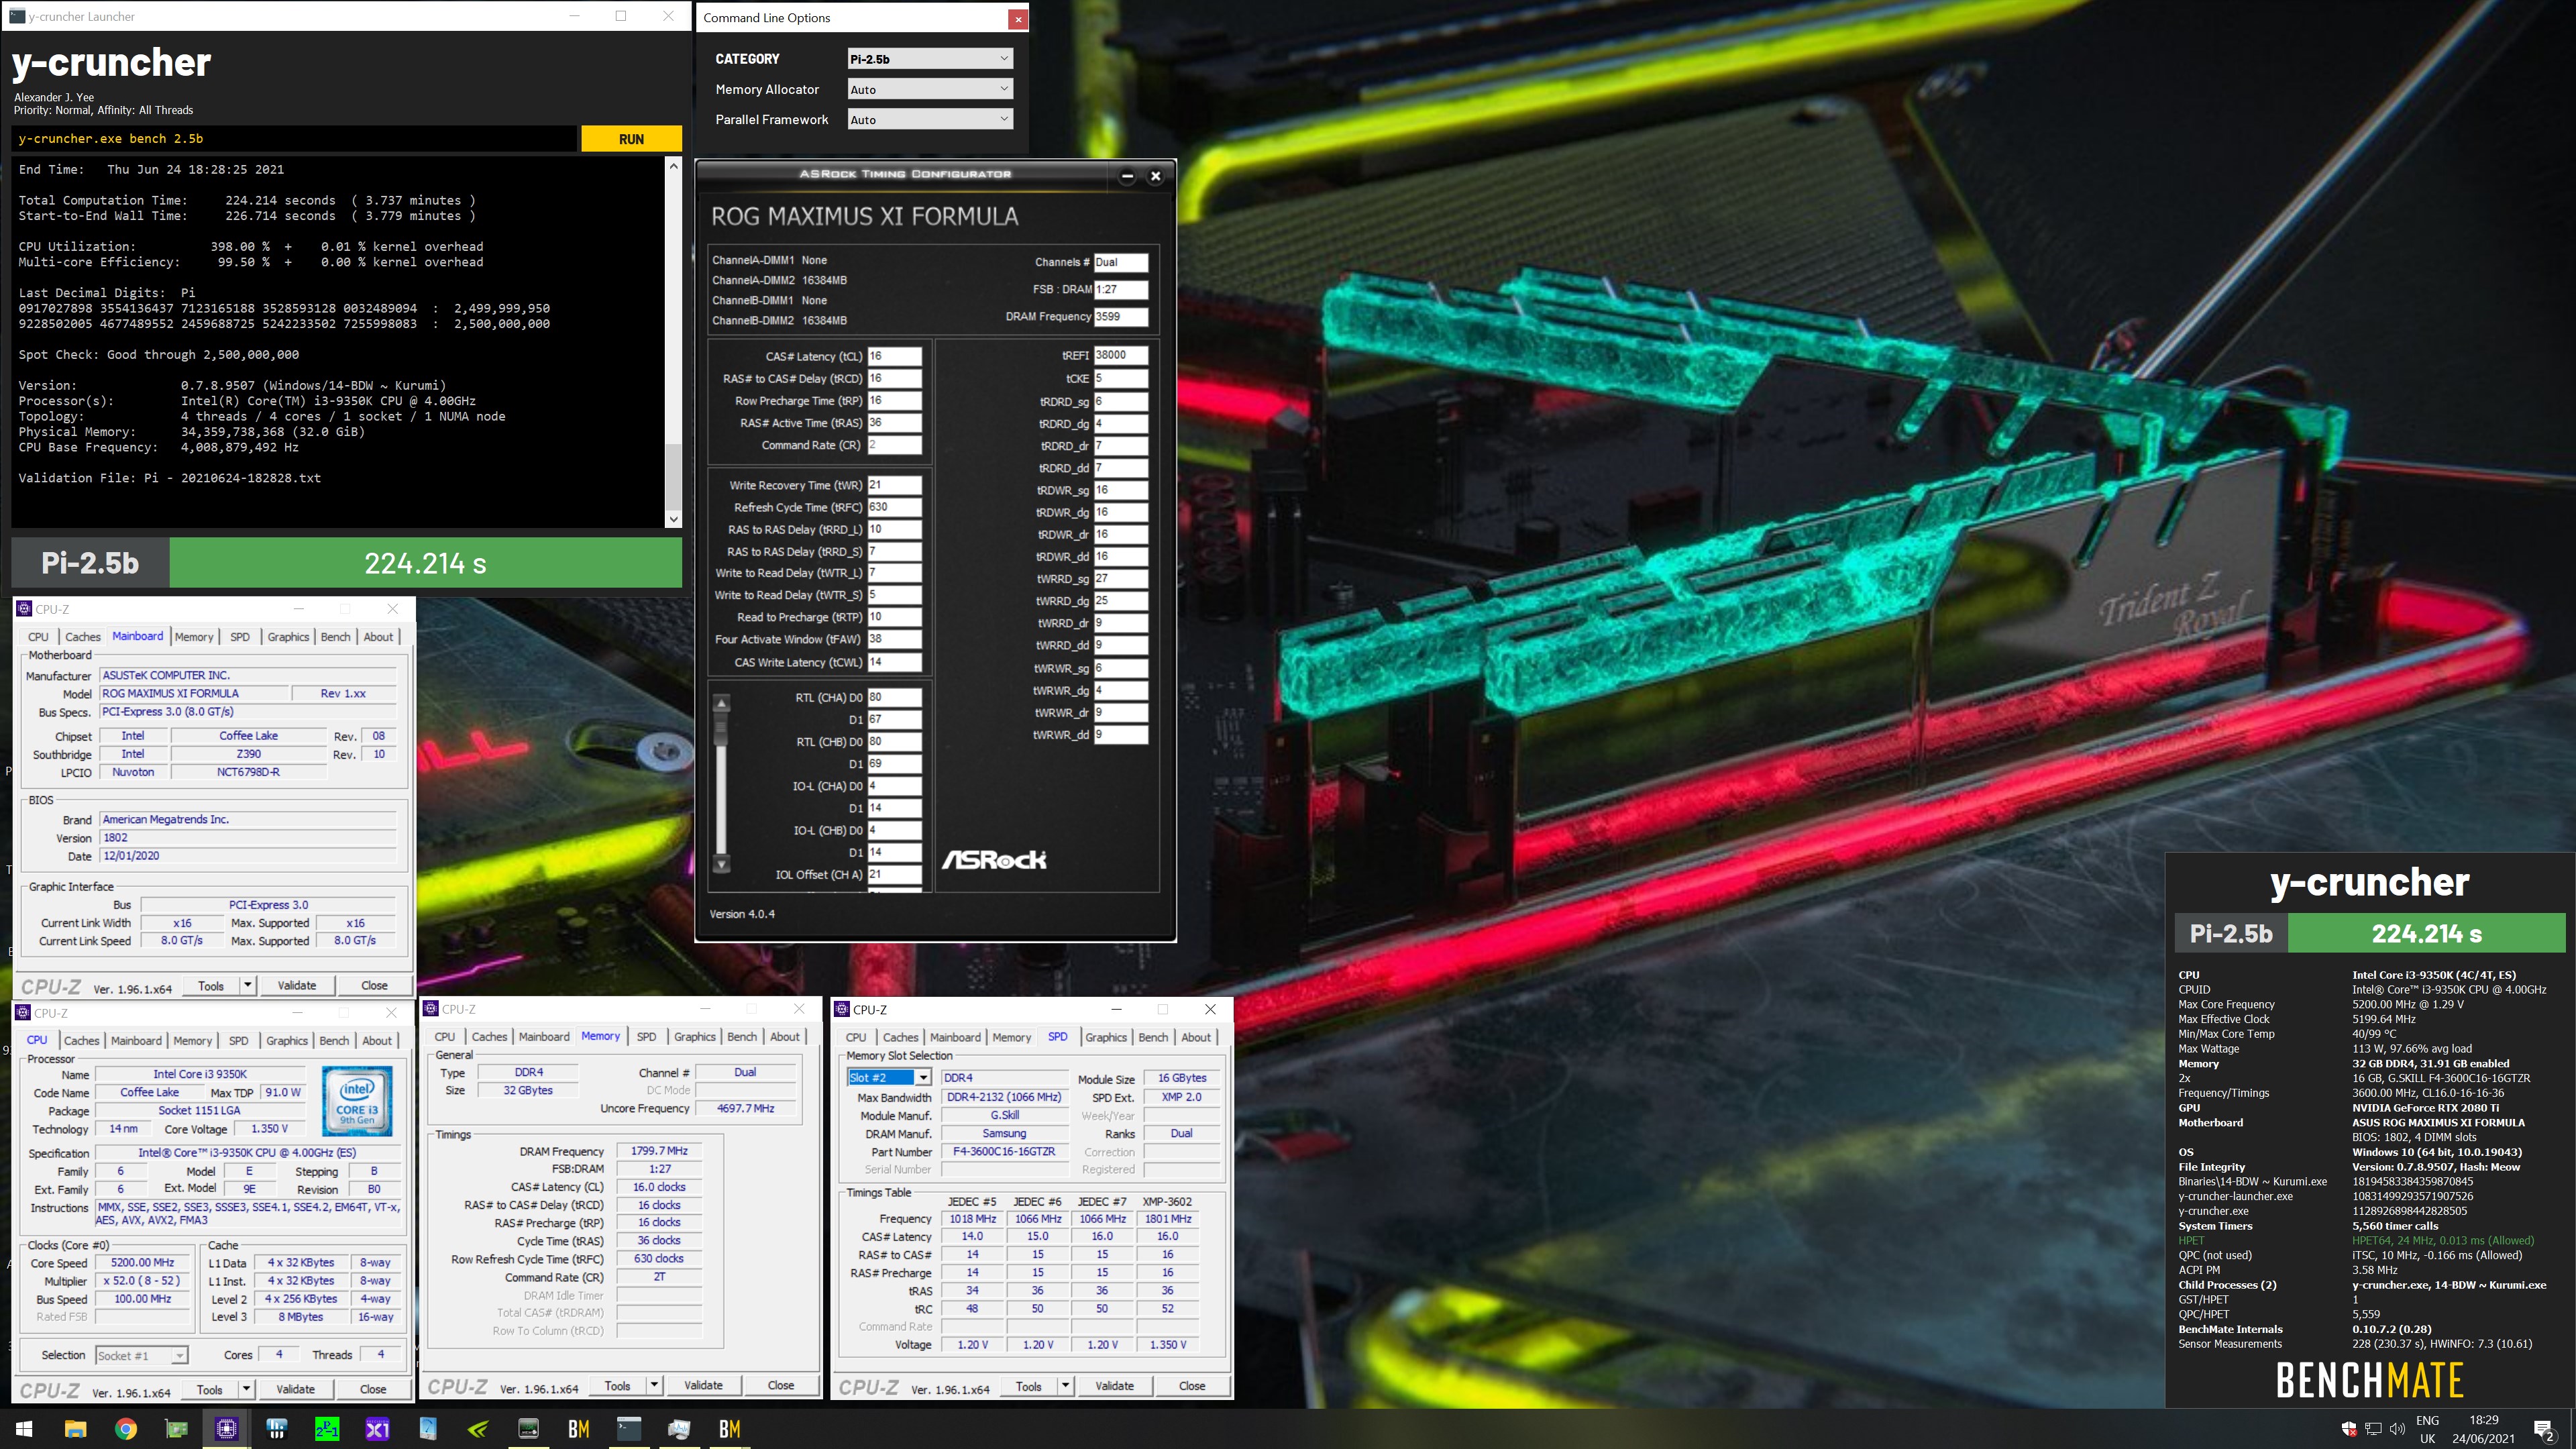Image resolution: width=2576 pixels, height=1449 pixels.
Task: Click the tREFI value field
Action: tap(1121, 355)
